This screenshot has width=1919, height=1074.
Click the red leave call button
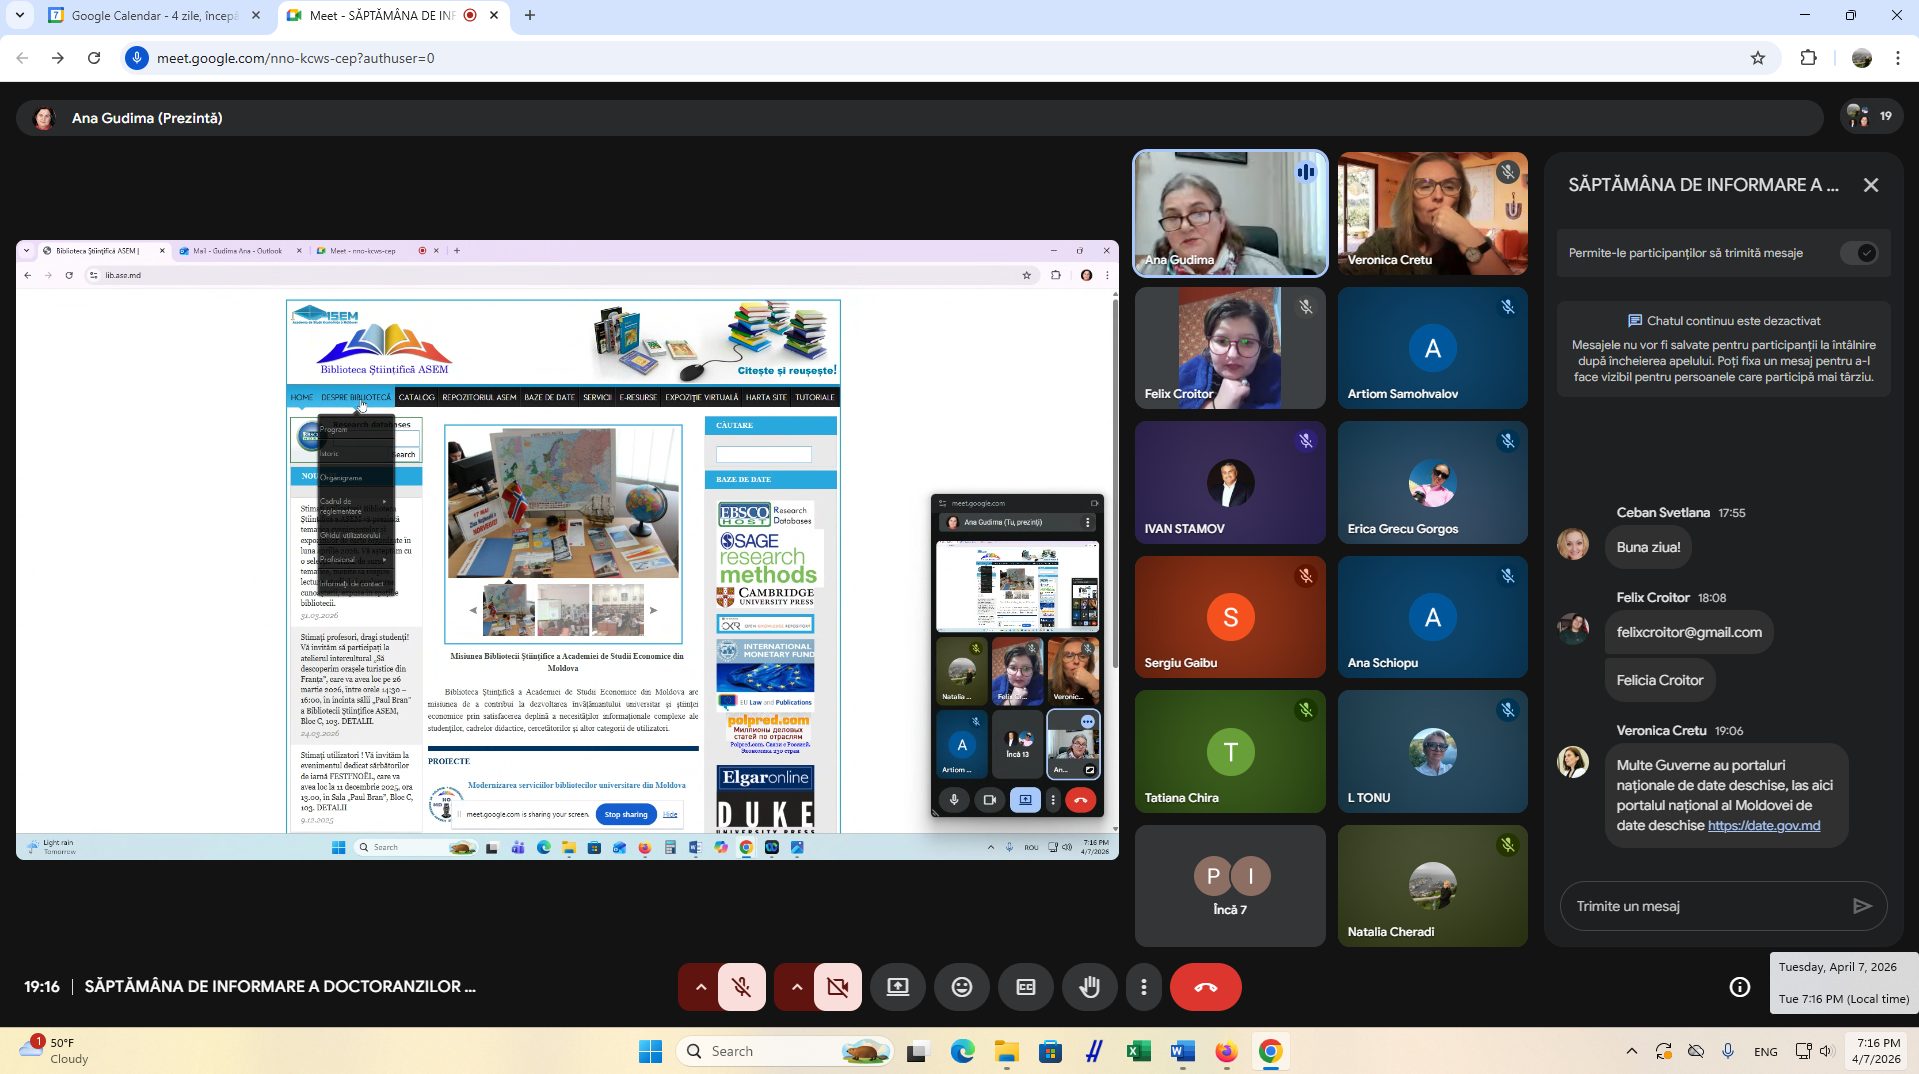[x=1205, y=987]
